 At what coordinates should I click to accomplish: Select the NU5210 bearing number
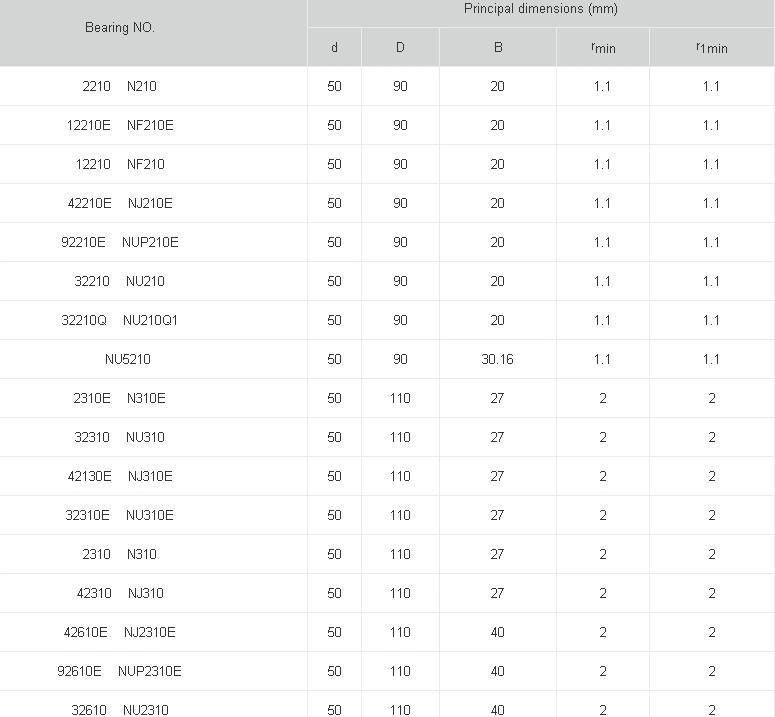point(128,359)
